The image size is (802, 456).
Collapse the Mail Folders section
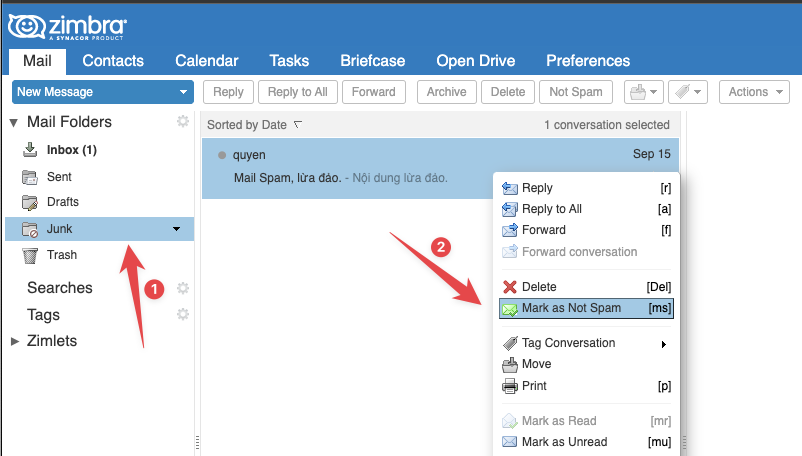pos(14,123)
